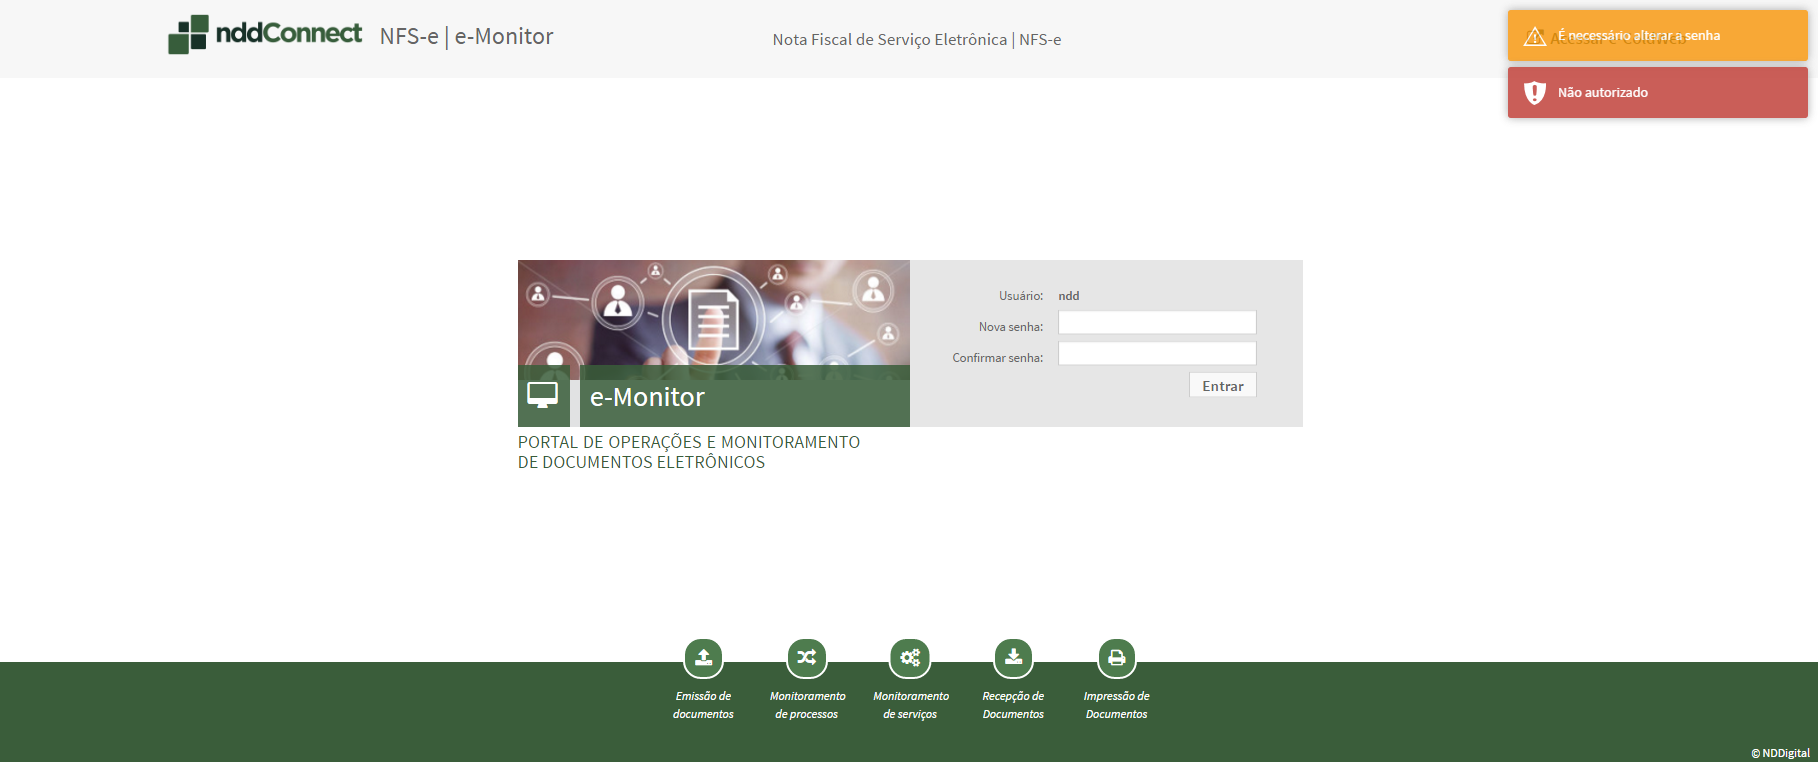Click the warning triangle icon in orange alert
1818x762 pixels.
coord(1534,37)
